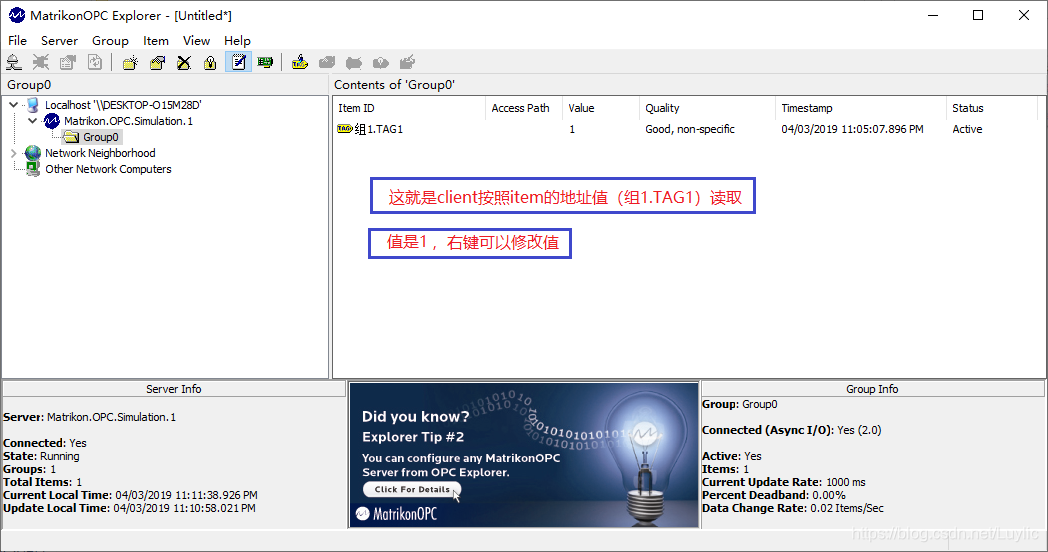This screenshot has height=552, width=1048.
Task: Sort by Timestamp column header
Action: [x=861, y=108]
